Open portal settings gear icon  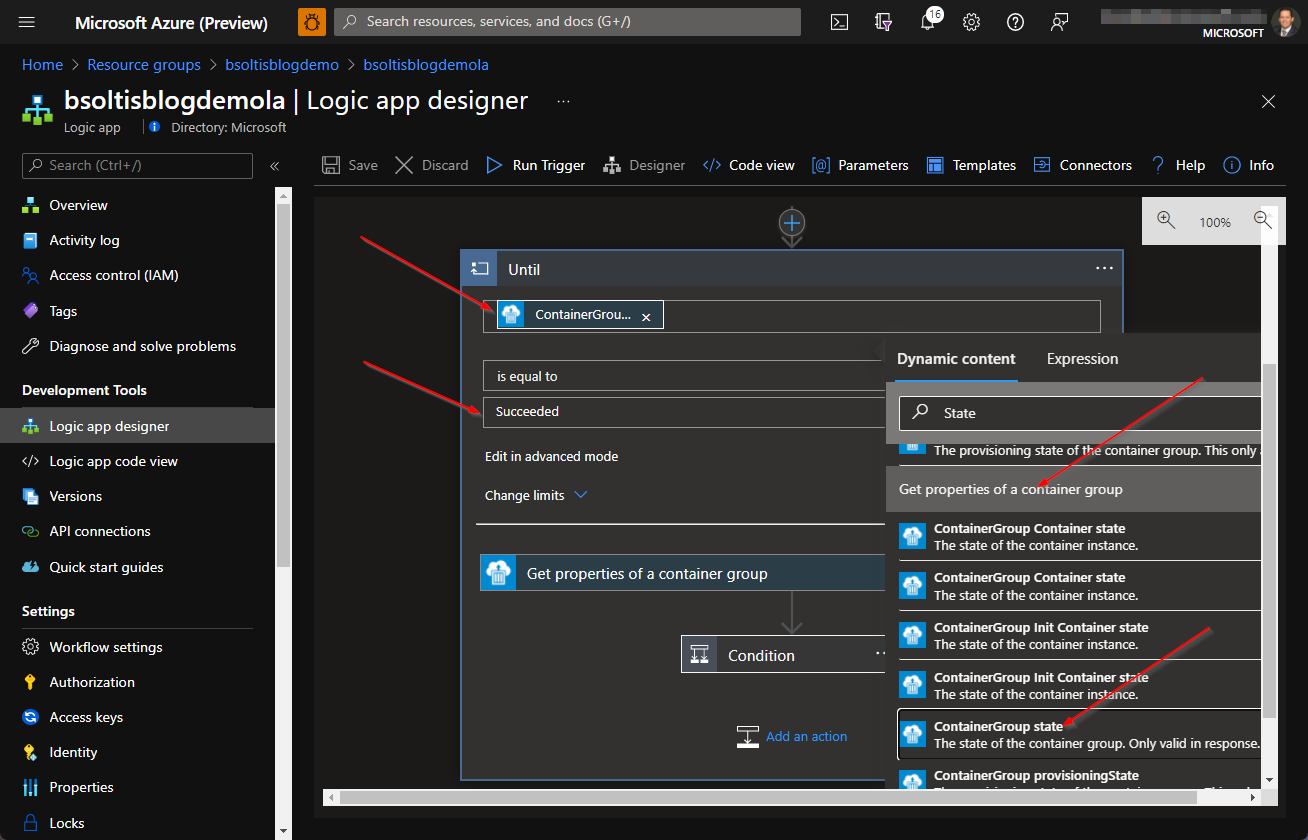(x=971, y=22)
